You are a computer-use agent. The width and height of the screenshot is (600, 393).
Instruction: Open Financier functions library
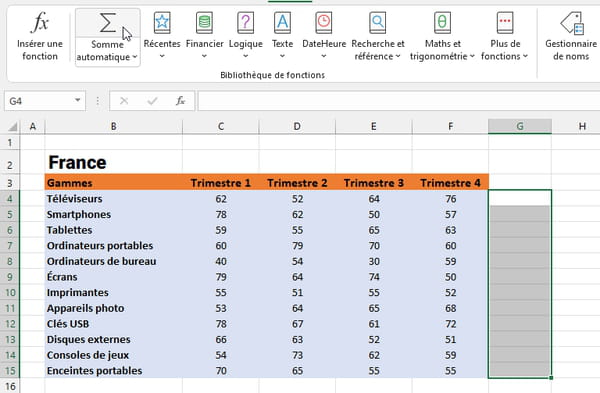[x=204, y=37]
